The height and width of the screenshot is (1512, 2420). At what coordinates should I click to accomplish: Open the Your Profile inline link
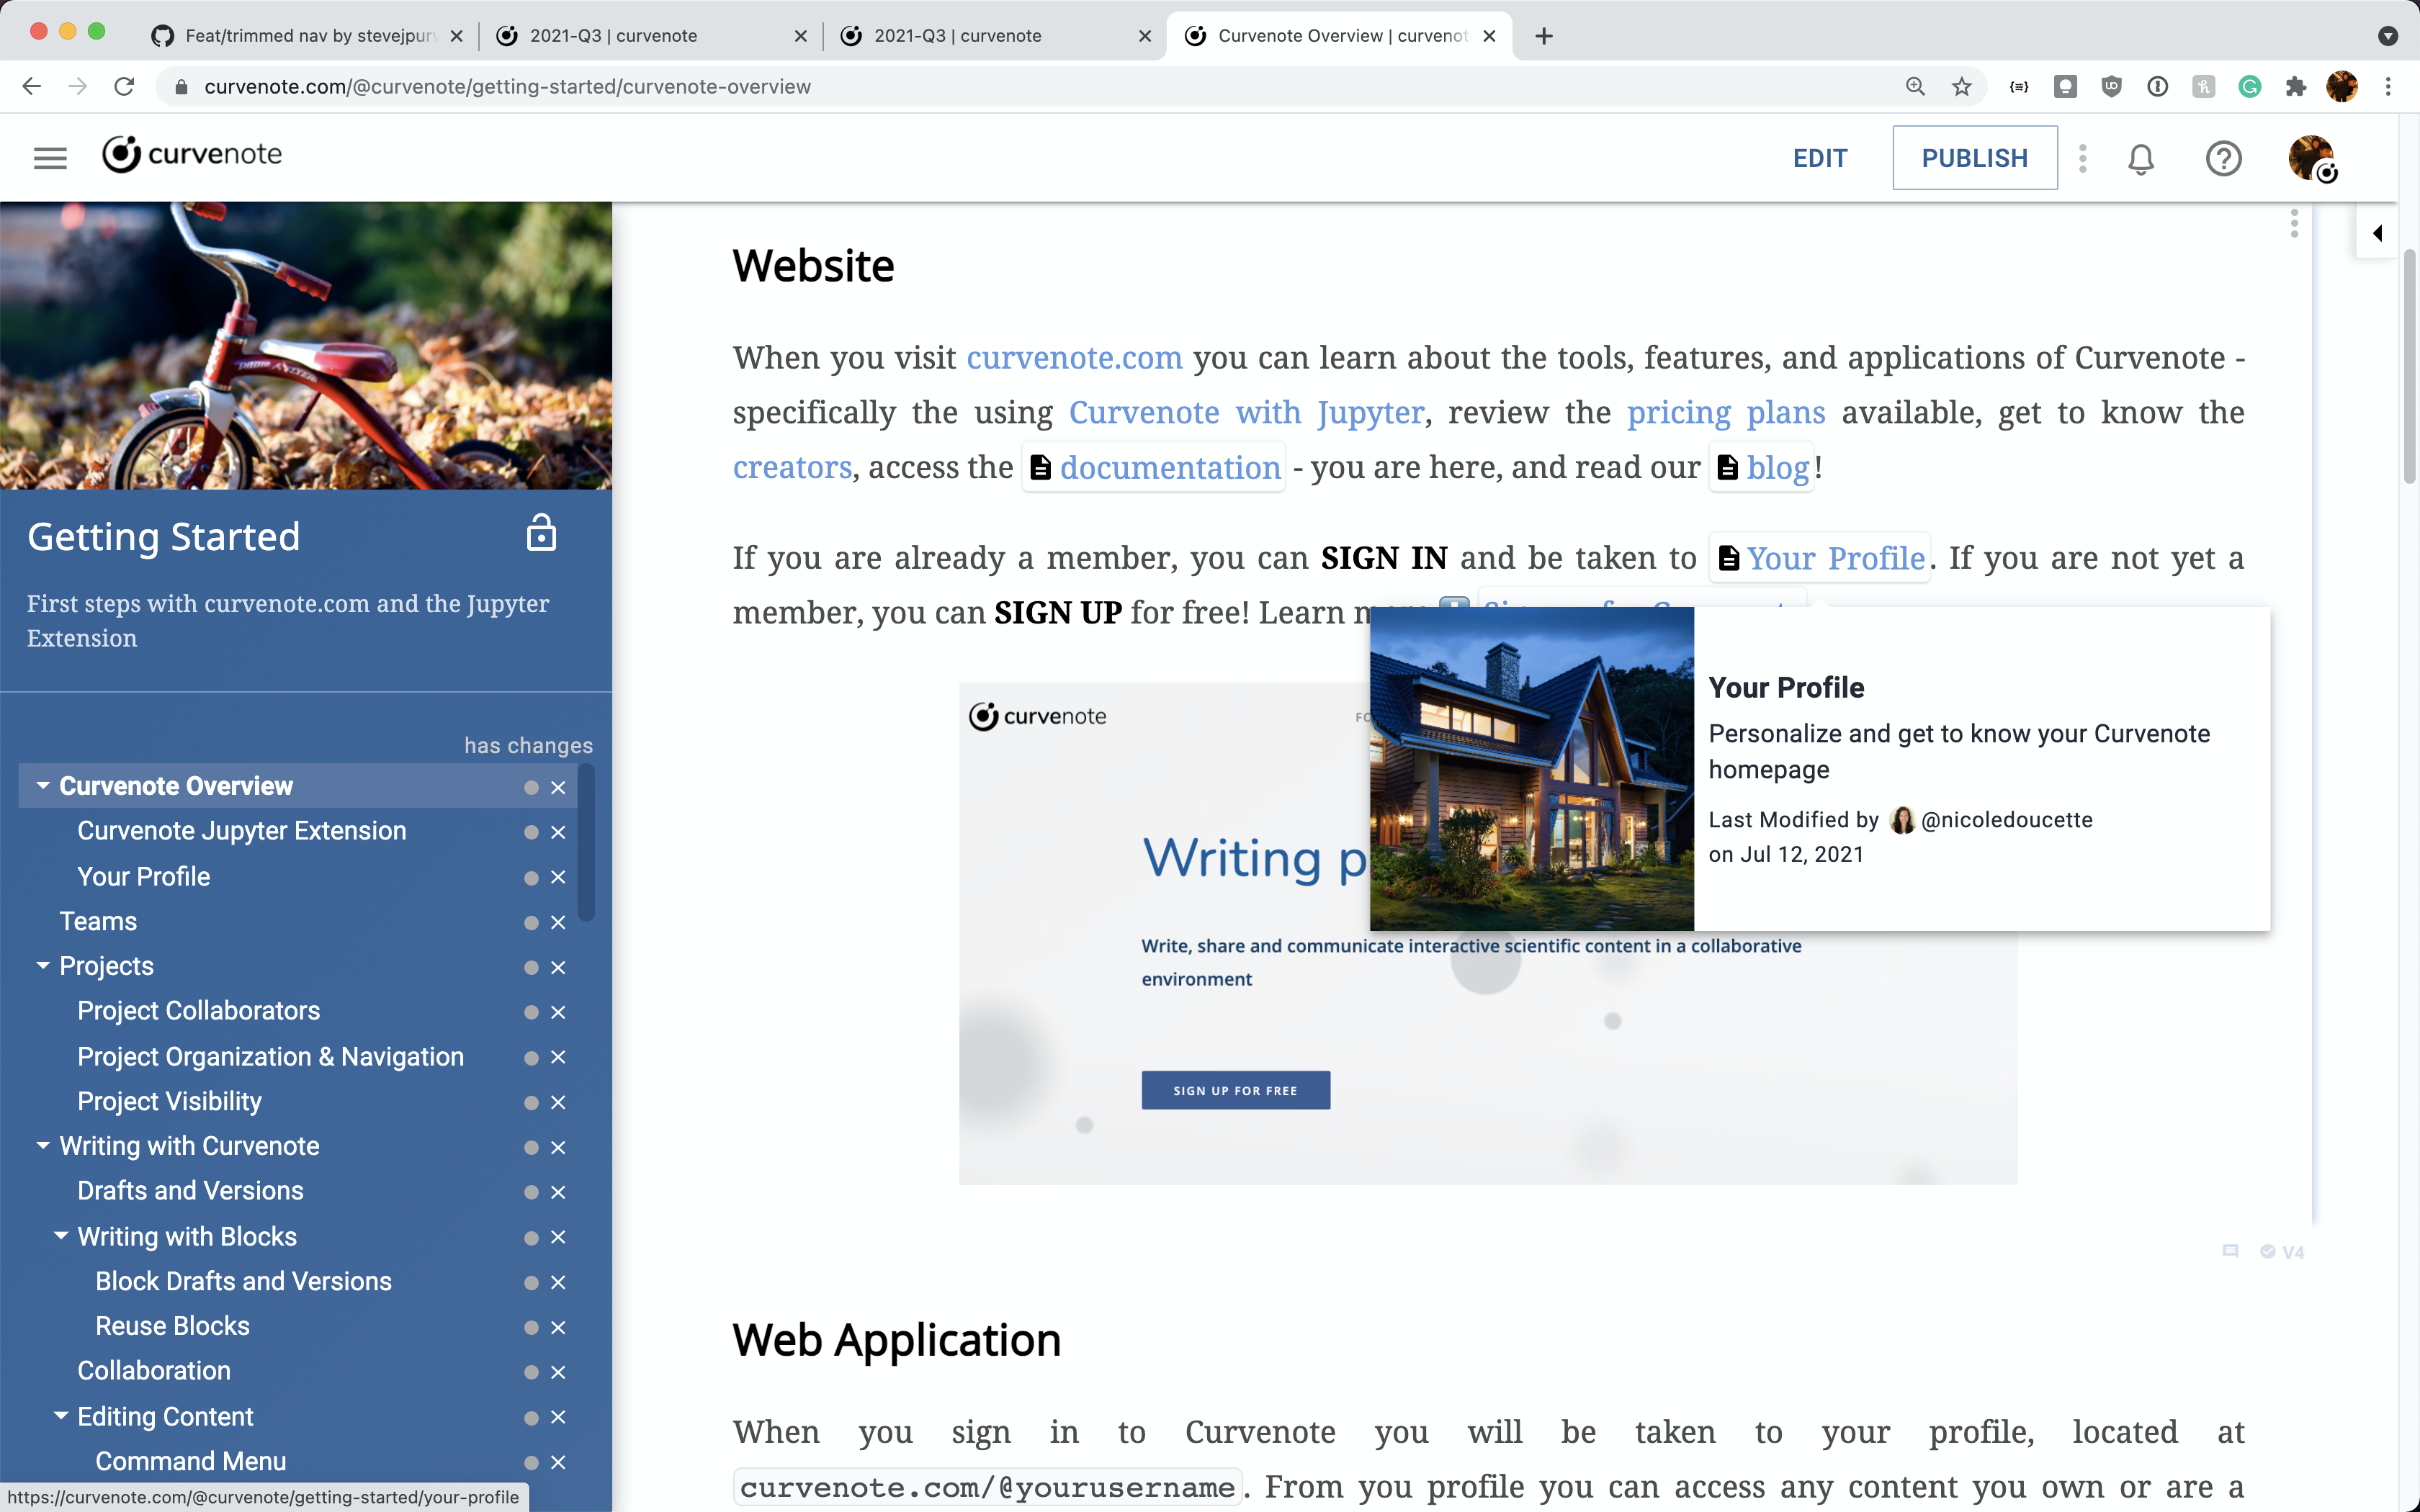pyautogui.click(x=1820, y=558)
